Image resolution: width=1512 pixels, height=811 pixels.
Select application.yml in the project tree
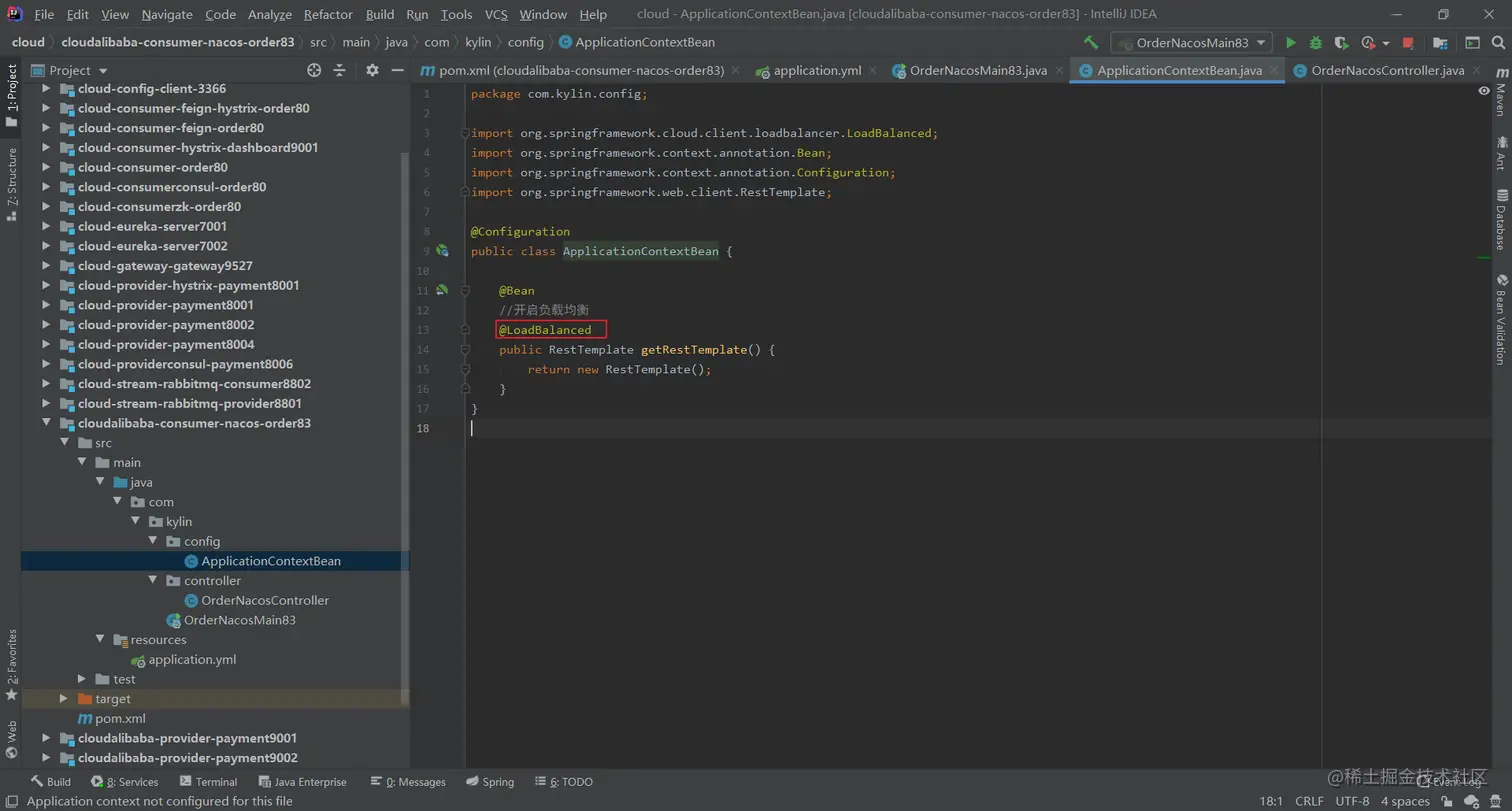coord(192,660)
